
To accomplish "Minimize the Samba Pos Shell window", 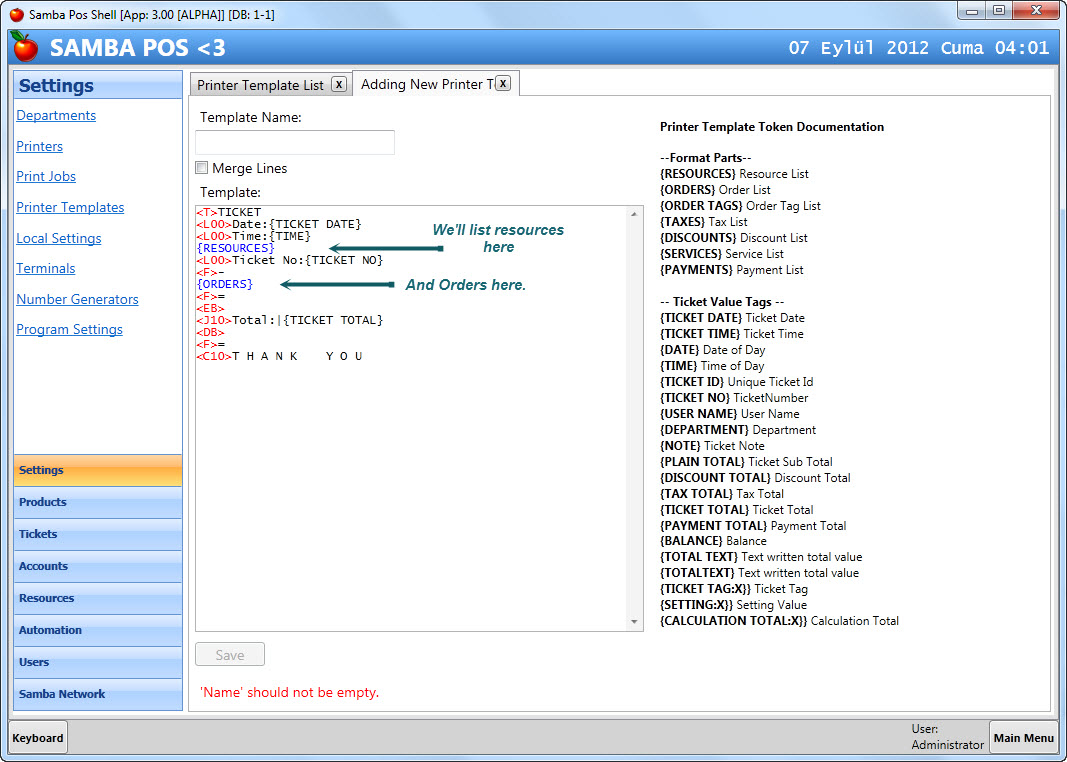I will (972, 11).
